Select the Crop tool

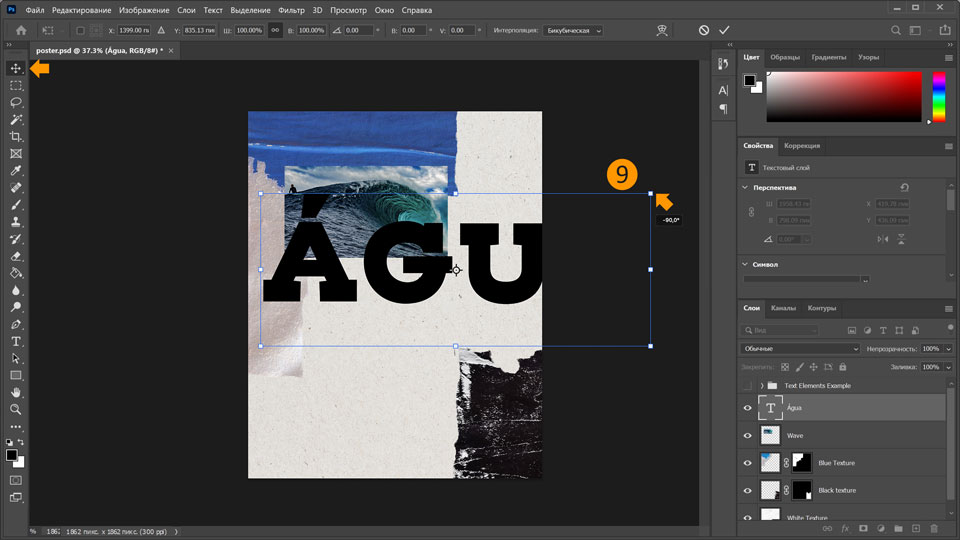(16, 137)
